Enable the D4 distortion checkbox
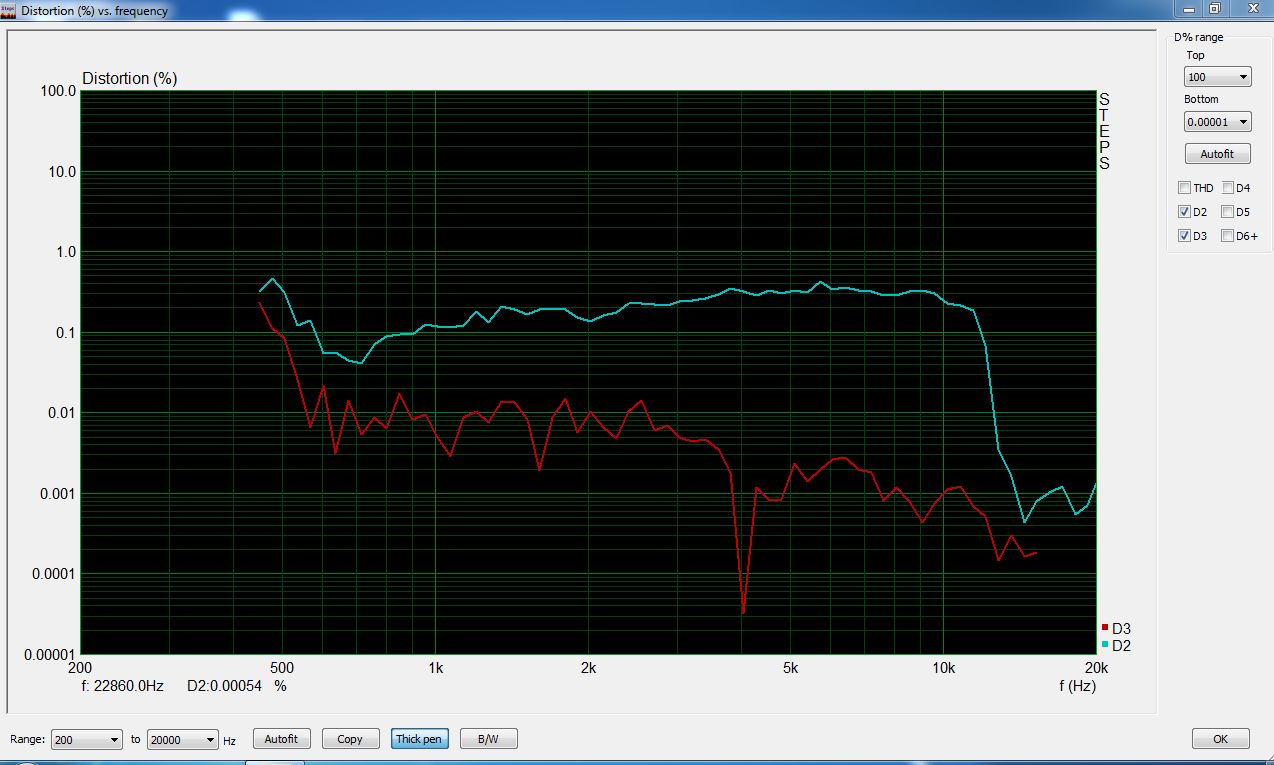Image resolution: width=1274 pixels, height=765 pixels. (x=1228, y=188)
